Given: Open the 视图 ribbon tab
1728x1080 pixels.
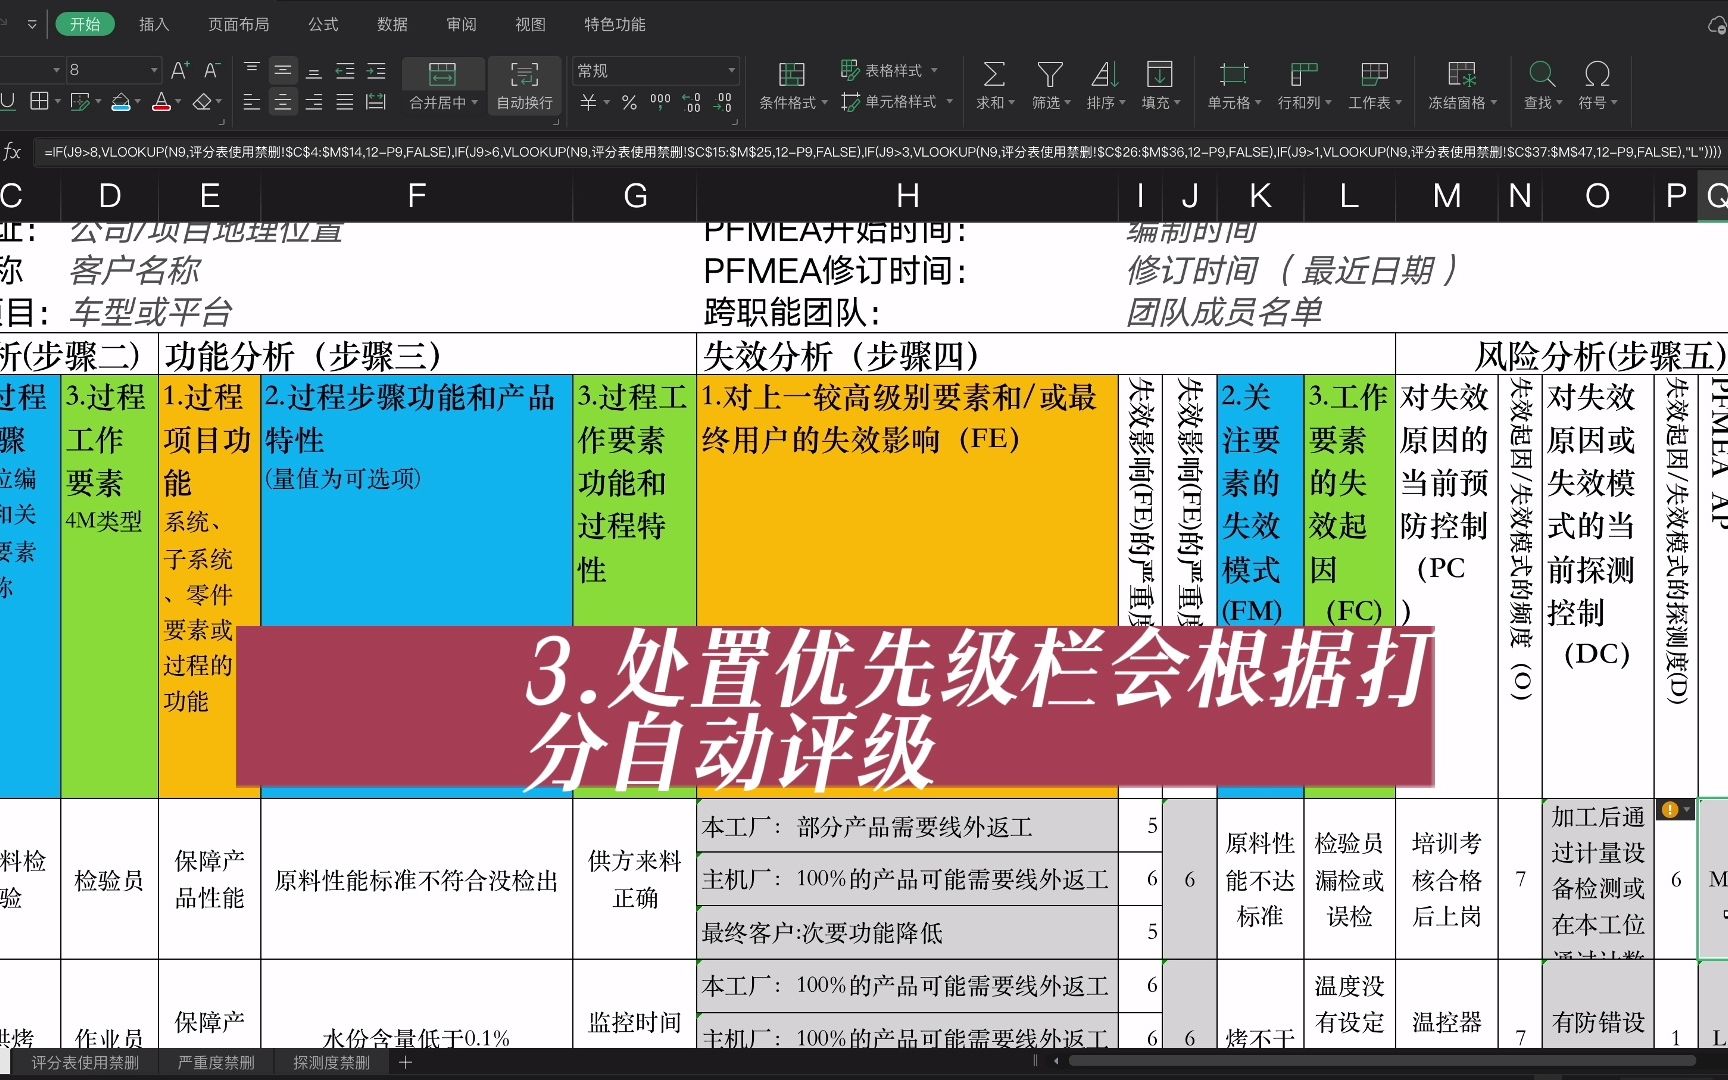Looking at the screenshot, I should [530, 24].
